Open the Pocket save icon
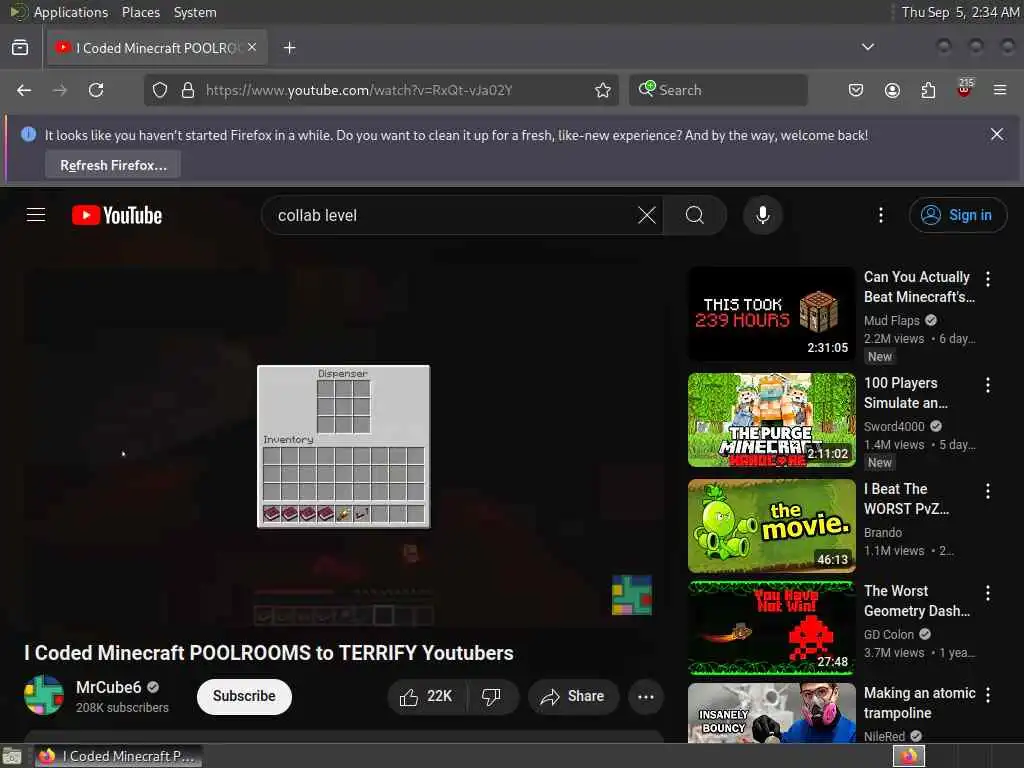 point(856,90)
